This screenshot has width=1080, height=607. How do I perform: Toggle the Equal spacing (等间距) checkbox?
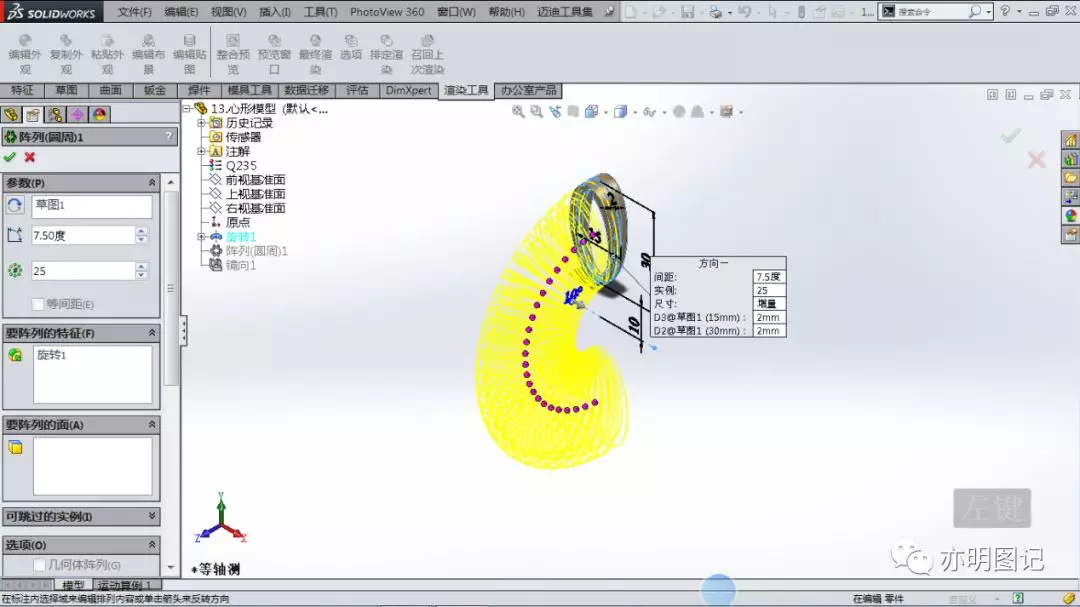point(38,304)
